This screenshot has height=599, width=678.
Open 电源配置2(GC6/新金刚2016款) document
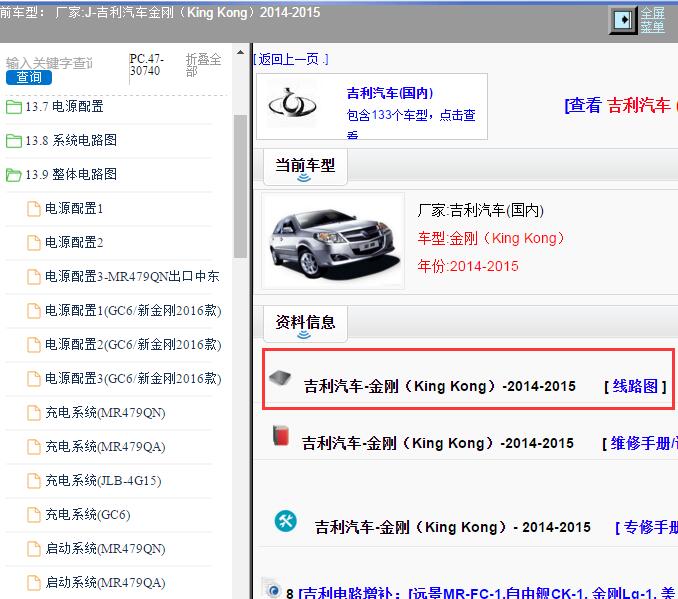(x=133, y=344)
